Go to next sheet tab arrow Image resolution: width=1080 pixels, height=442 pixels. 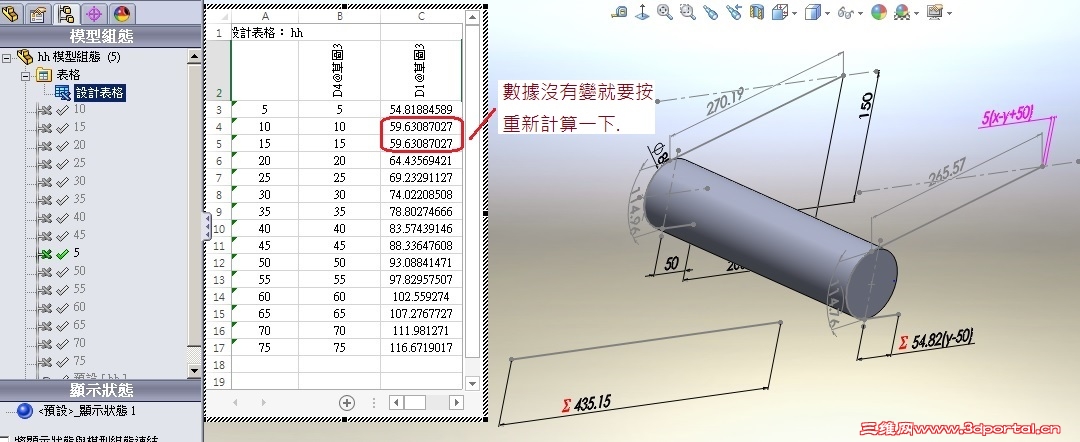point(263,402)
